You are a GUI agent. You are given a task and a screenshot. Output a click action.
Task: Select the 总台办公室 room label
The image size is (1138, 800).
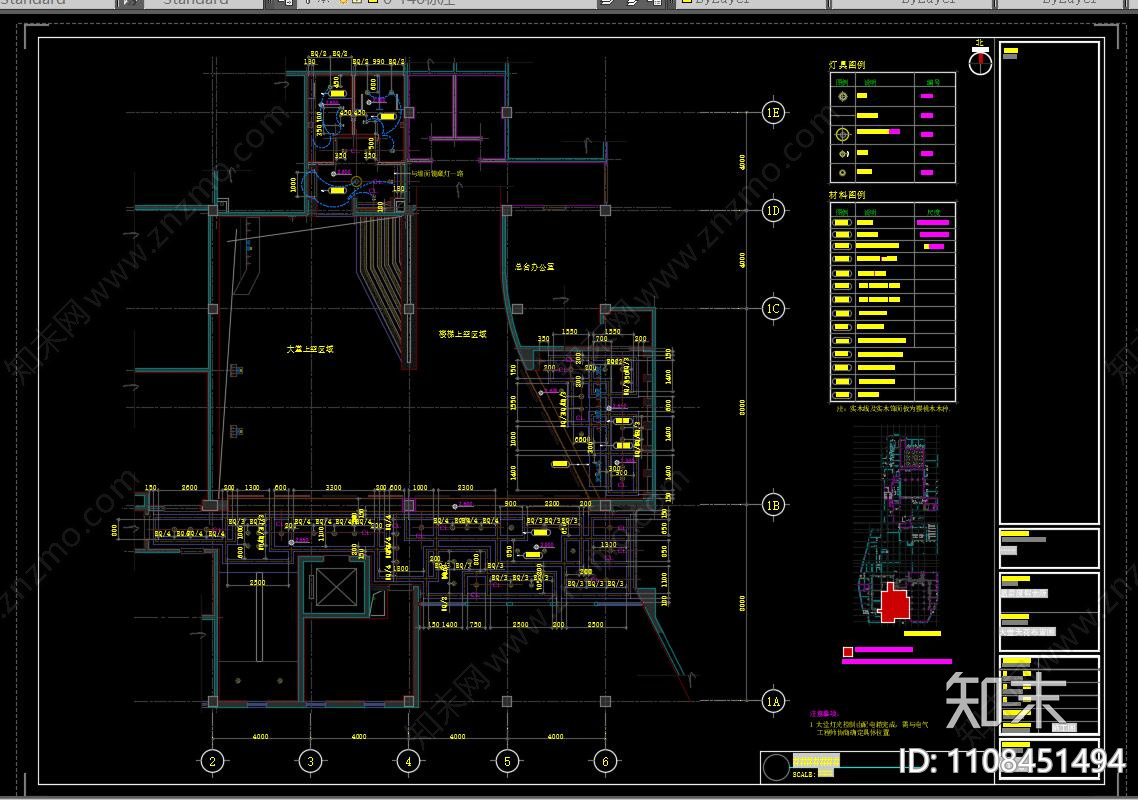click(535, 267)
